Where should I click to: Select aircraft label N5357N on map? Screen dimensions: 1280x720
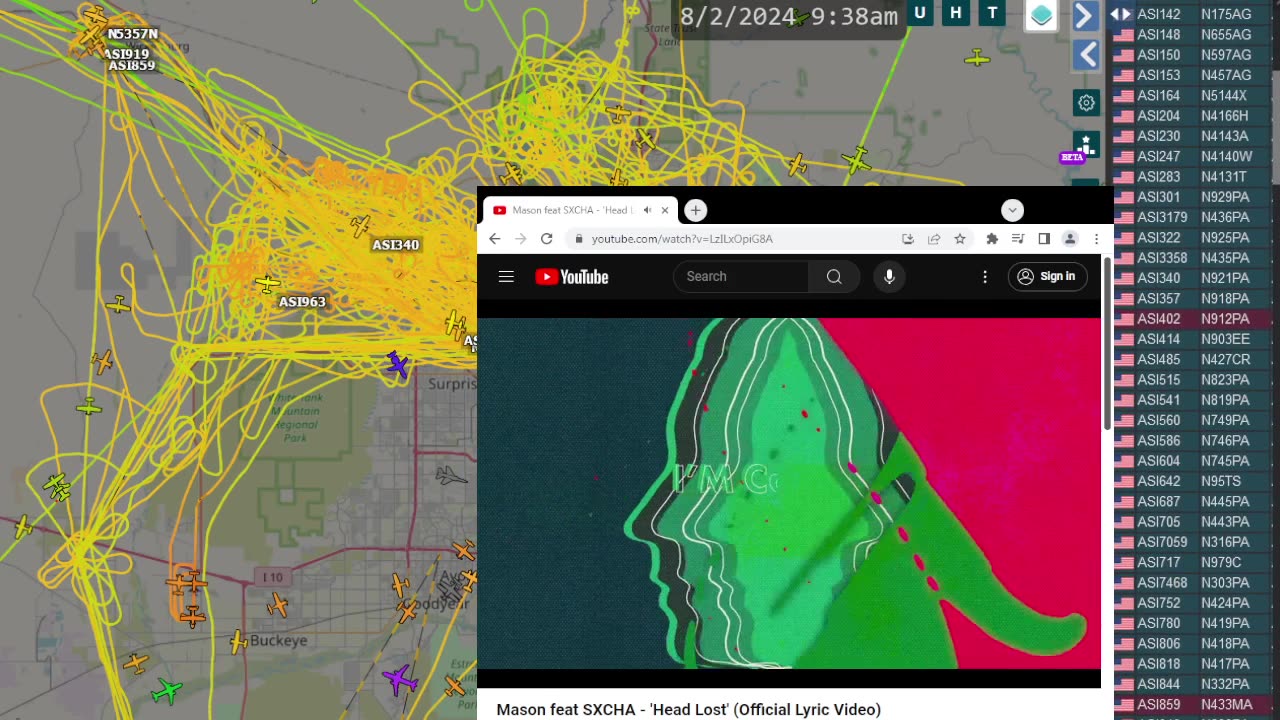pos(133,34)
